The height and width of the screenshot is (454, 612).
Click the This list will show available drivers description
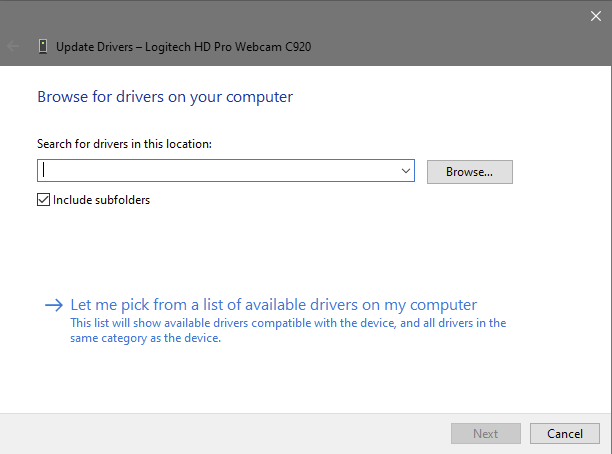pos(288,330)
